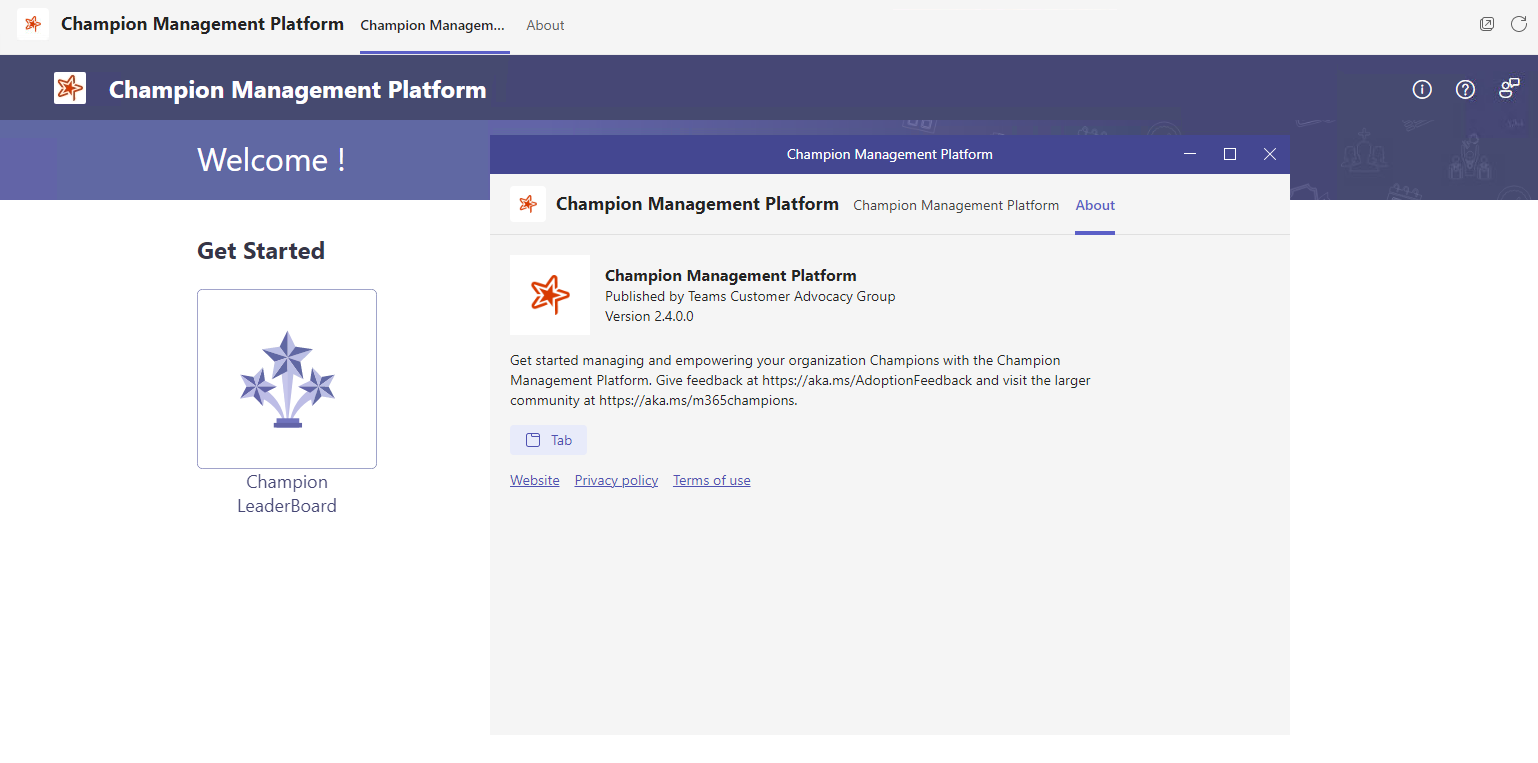The image size is (1538, 763).
Task: Minimize the Champion Management Platform dialog
Action: click(x=1189, y=154)
